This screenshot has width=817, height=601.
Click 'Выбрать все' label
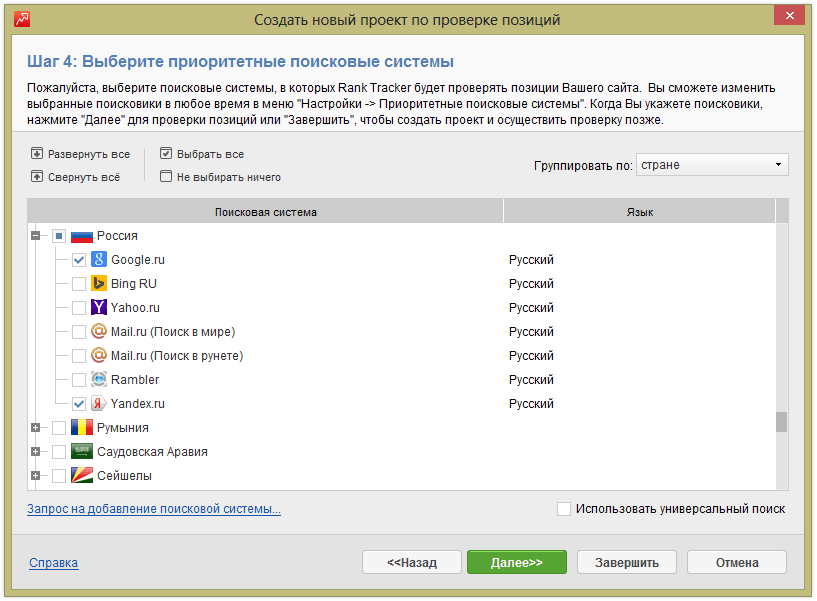211,154
